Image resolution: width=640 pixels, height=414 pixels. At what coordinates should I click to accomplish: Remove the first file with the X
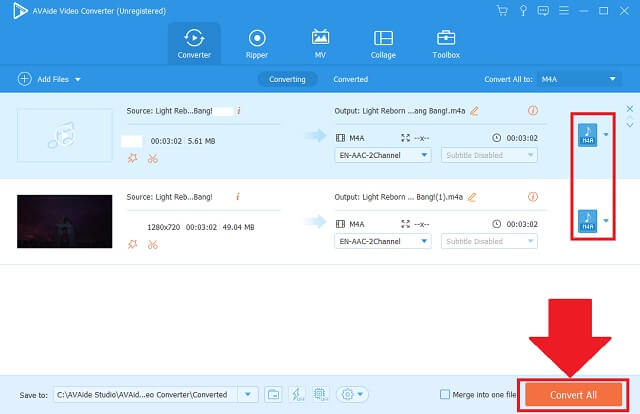(x=630, y=109)
